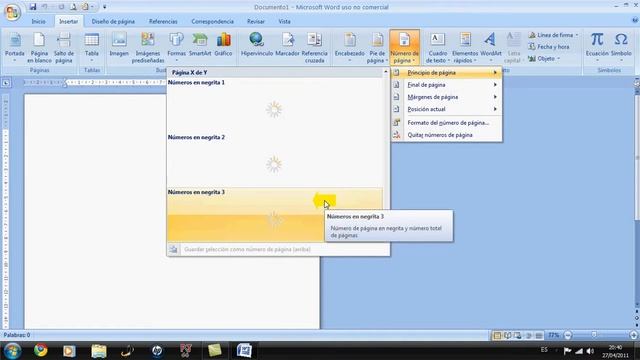Screen dimensions: 640x360
Task: Click the zoom in plus button
Action: (x=633, y=335)
